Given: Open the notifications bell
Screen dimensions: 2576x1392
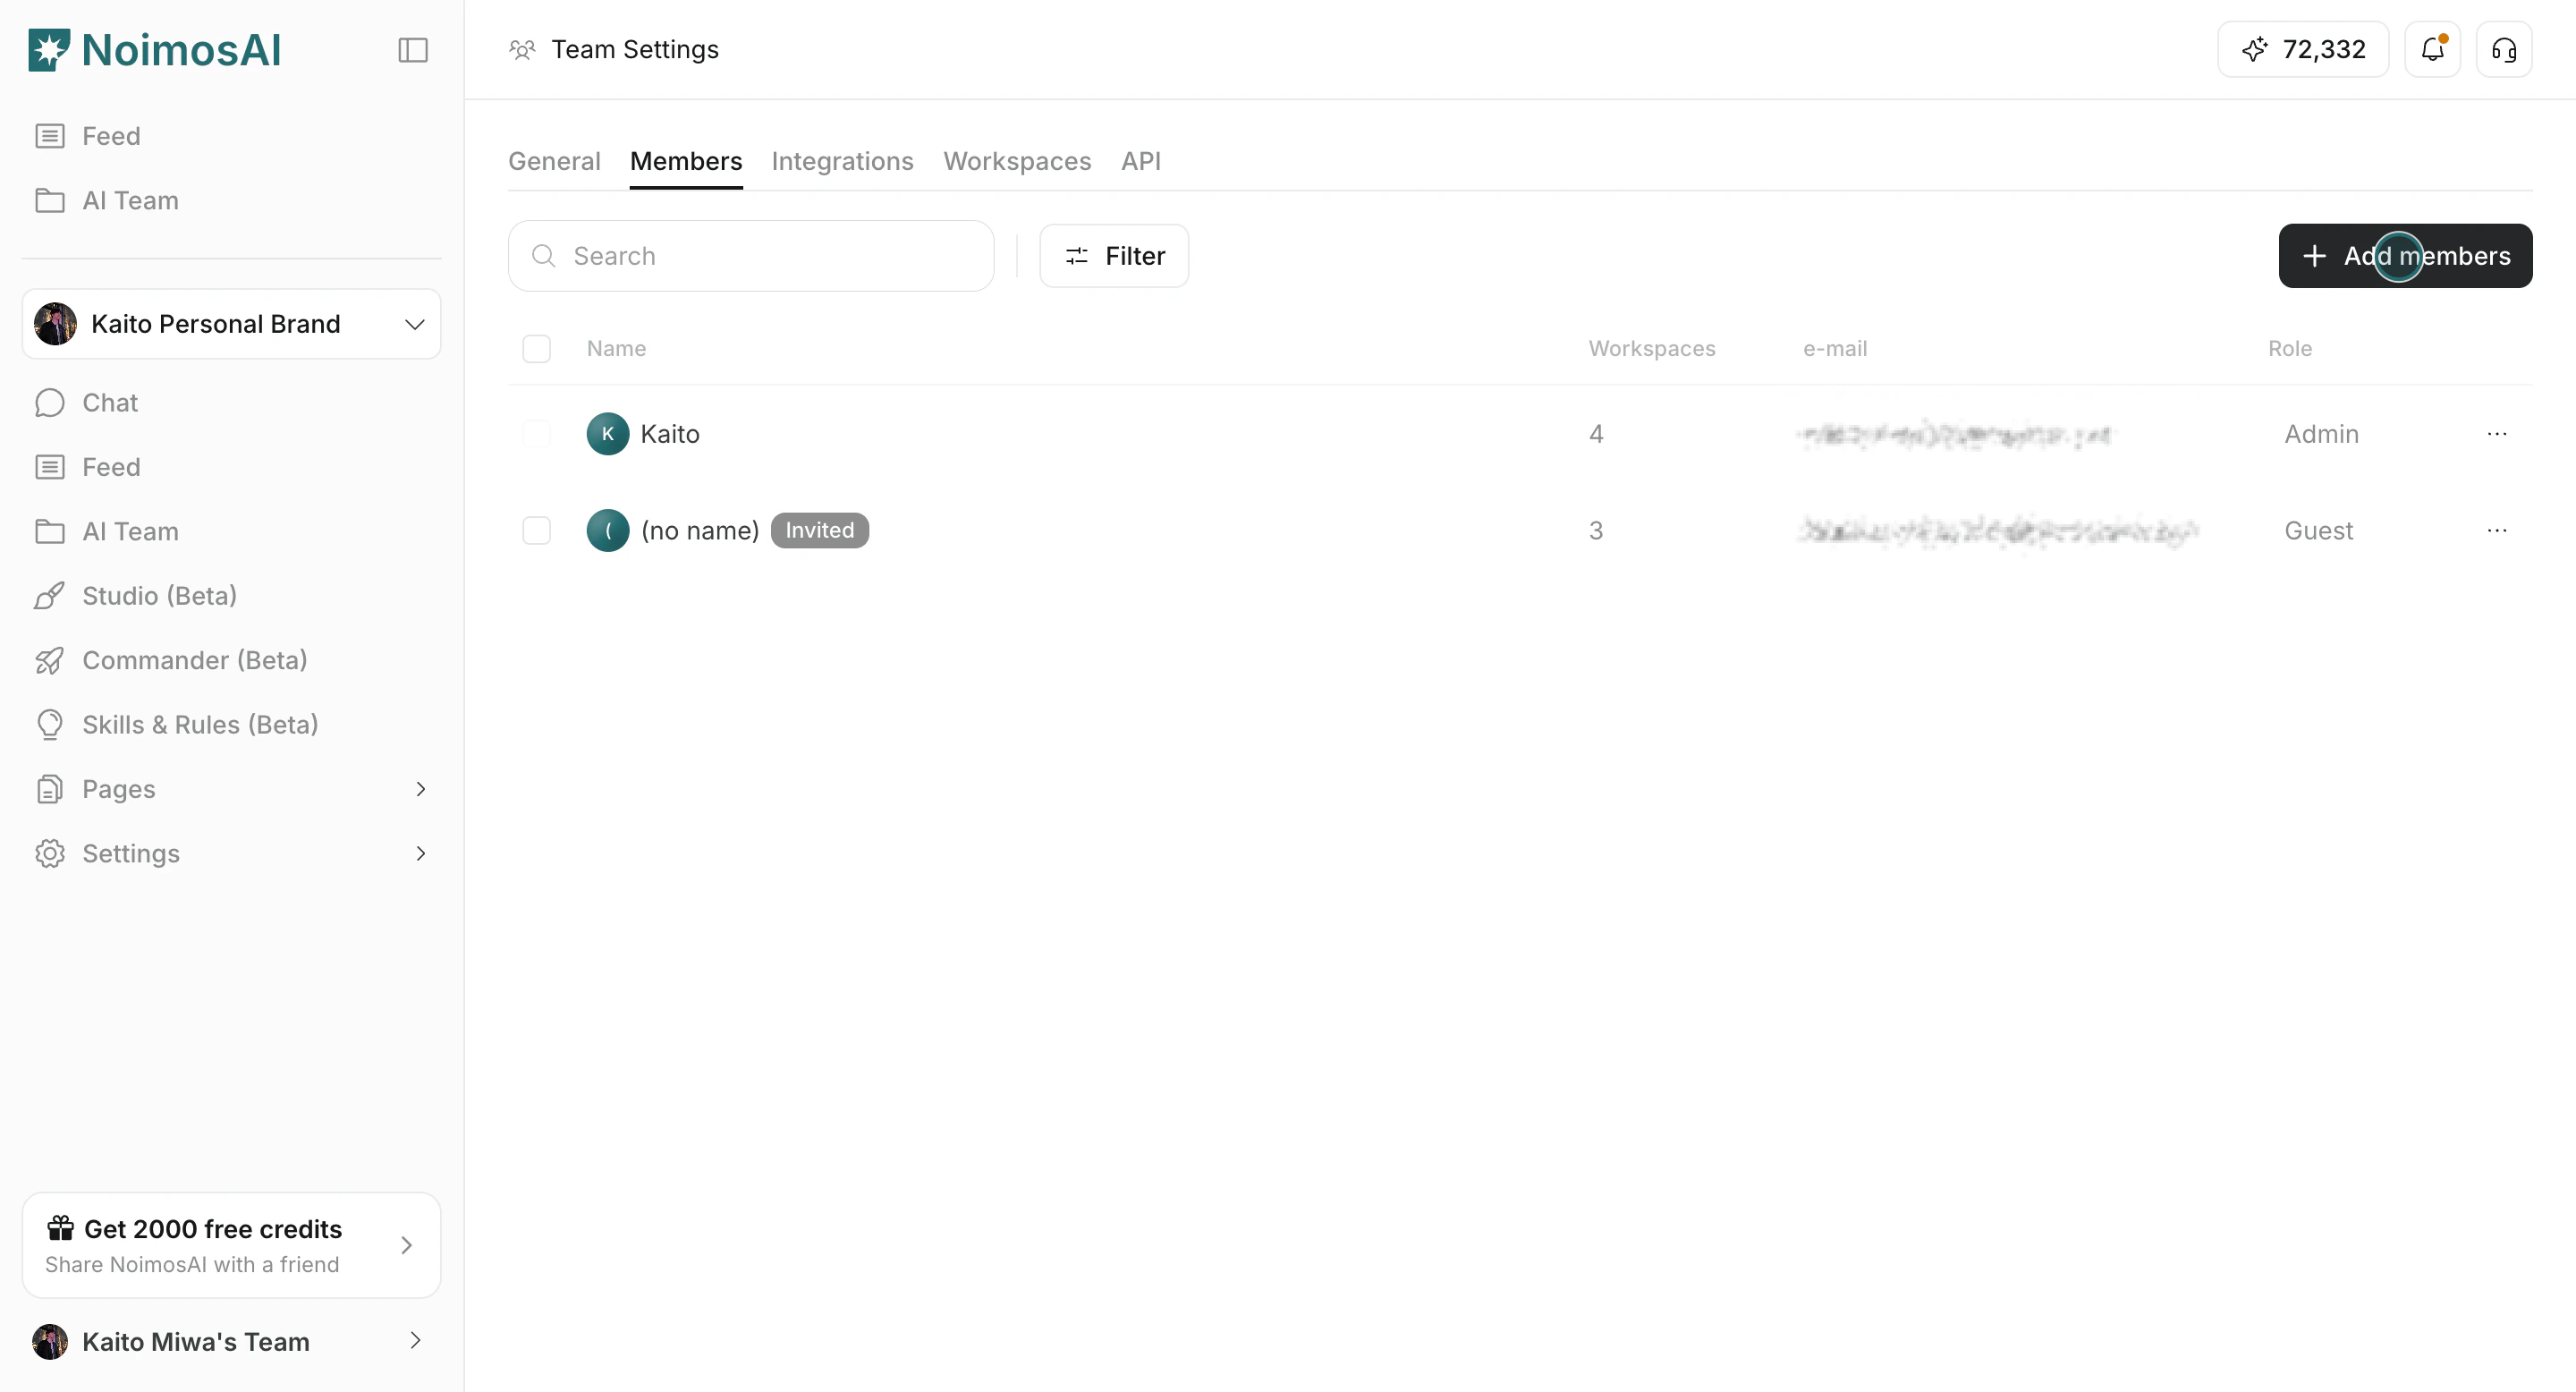Looking at the screenshot, I should [2432, 50].
